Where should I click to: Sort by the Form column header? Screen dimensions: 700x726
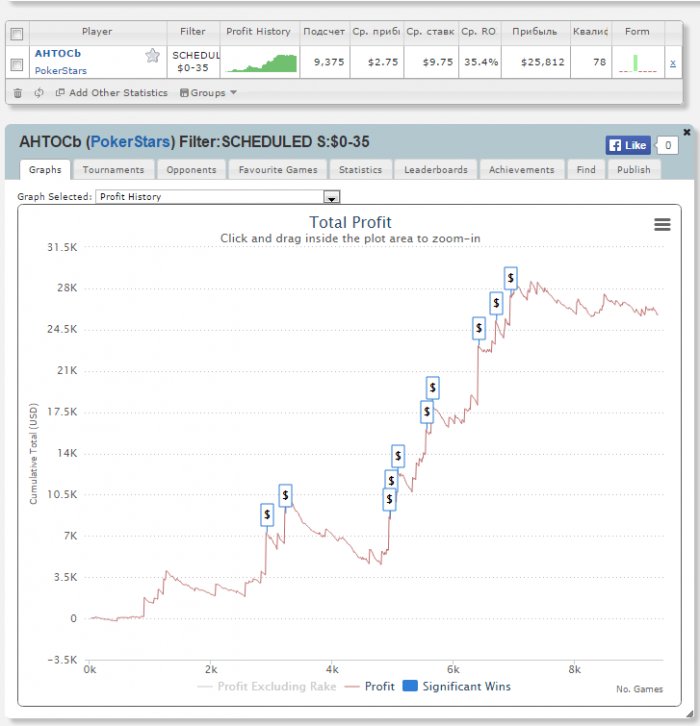[x=637, y=31]
